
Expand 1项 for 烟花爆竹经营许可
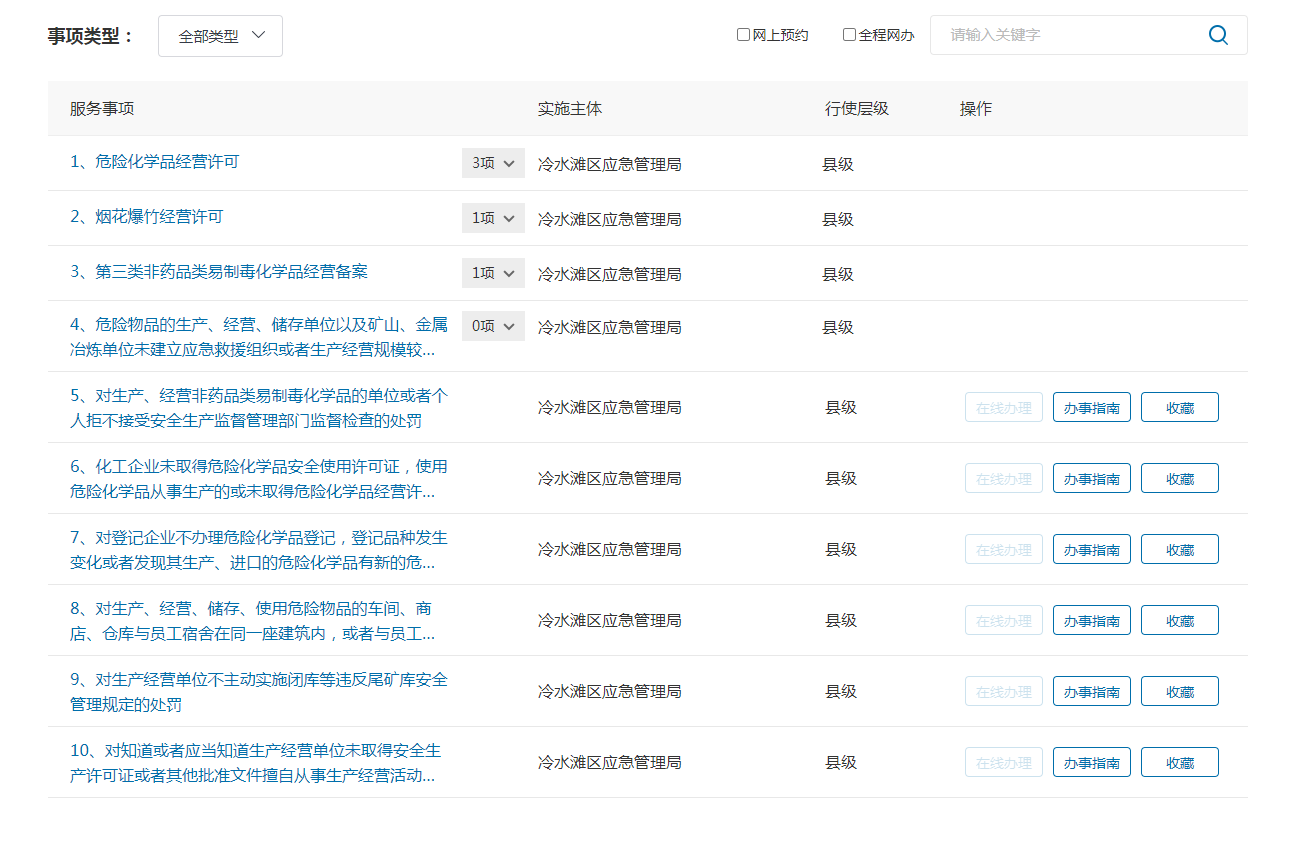click(x=493, y=218)
